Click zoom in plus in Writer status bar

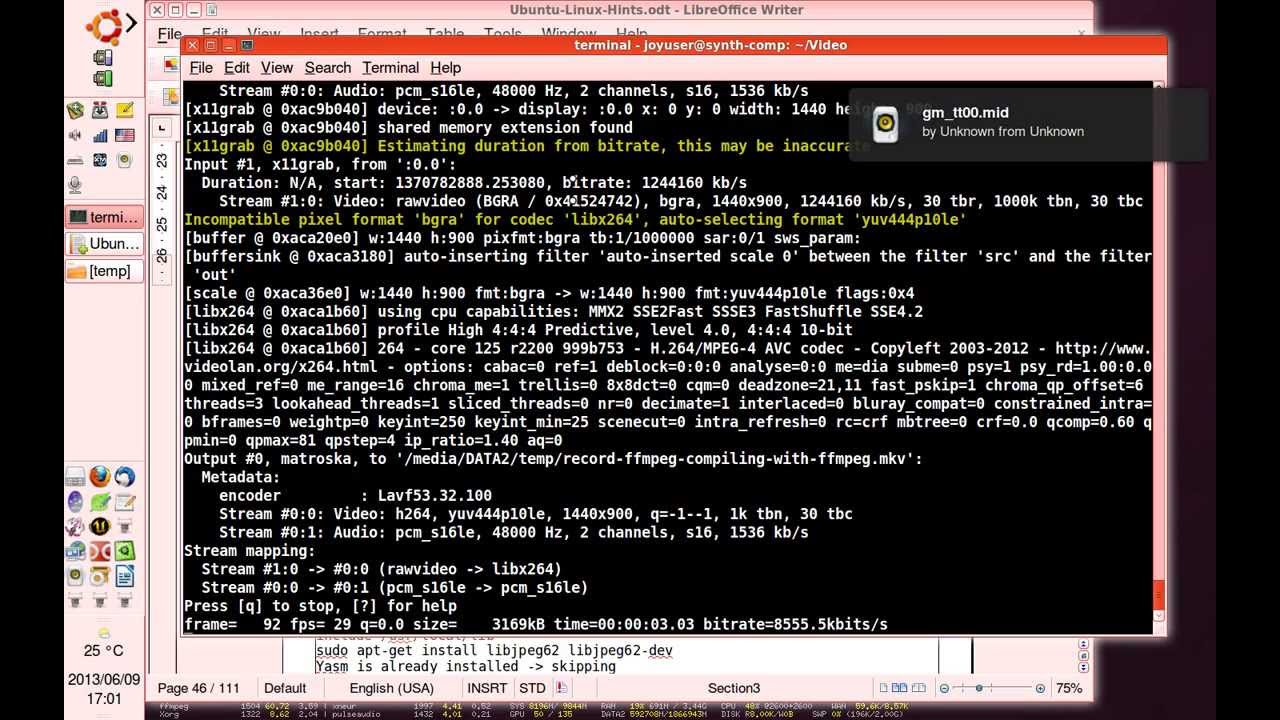click(1040, 688)
